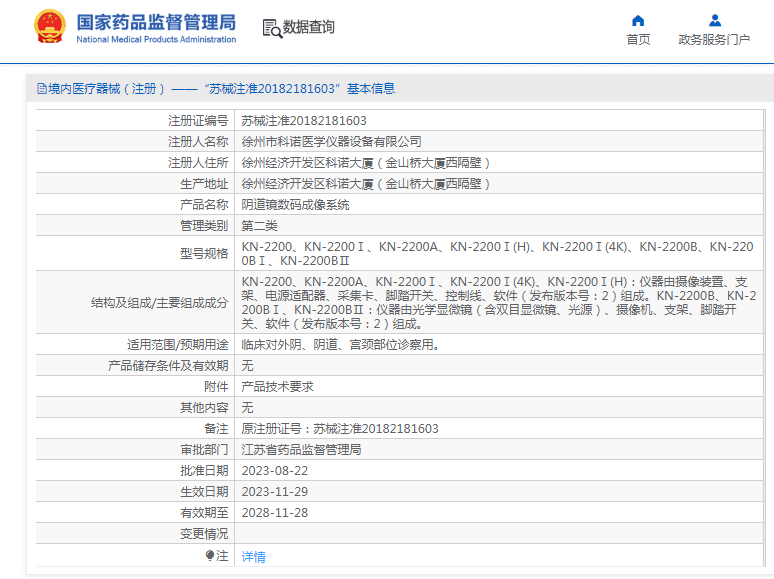Click 政务服务门户 text link
Viewport: 774px width, 579px height.
(x=714, y=39)
